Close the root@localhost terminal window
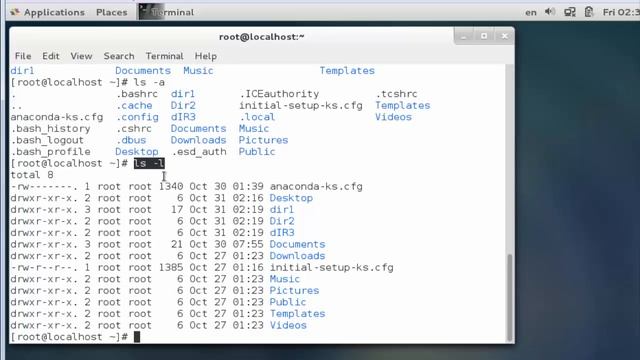640x360 pixels. [505, 36]
